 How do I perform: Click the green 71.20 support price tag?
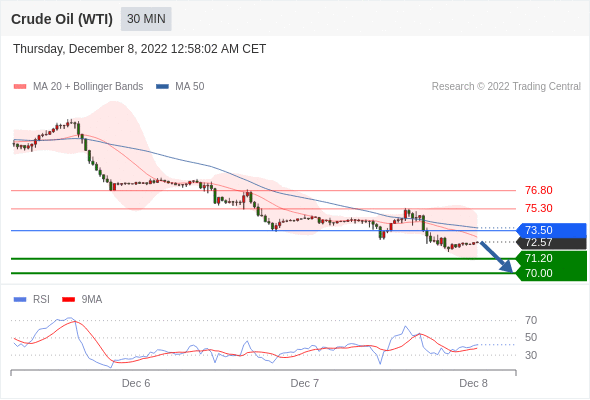(x=551, y=259)
